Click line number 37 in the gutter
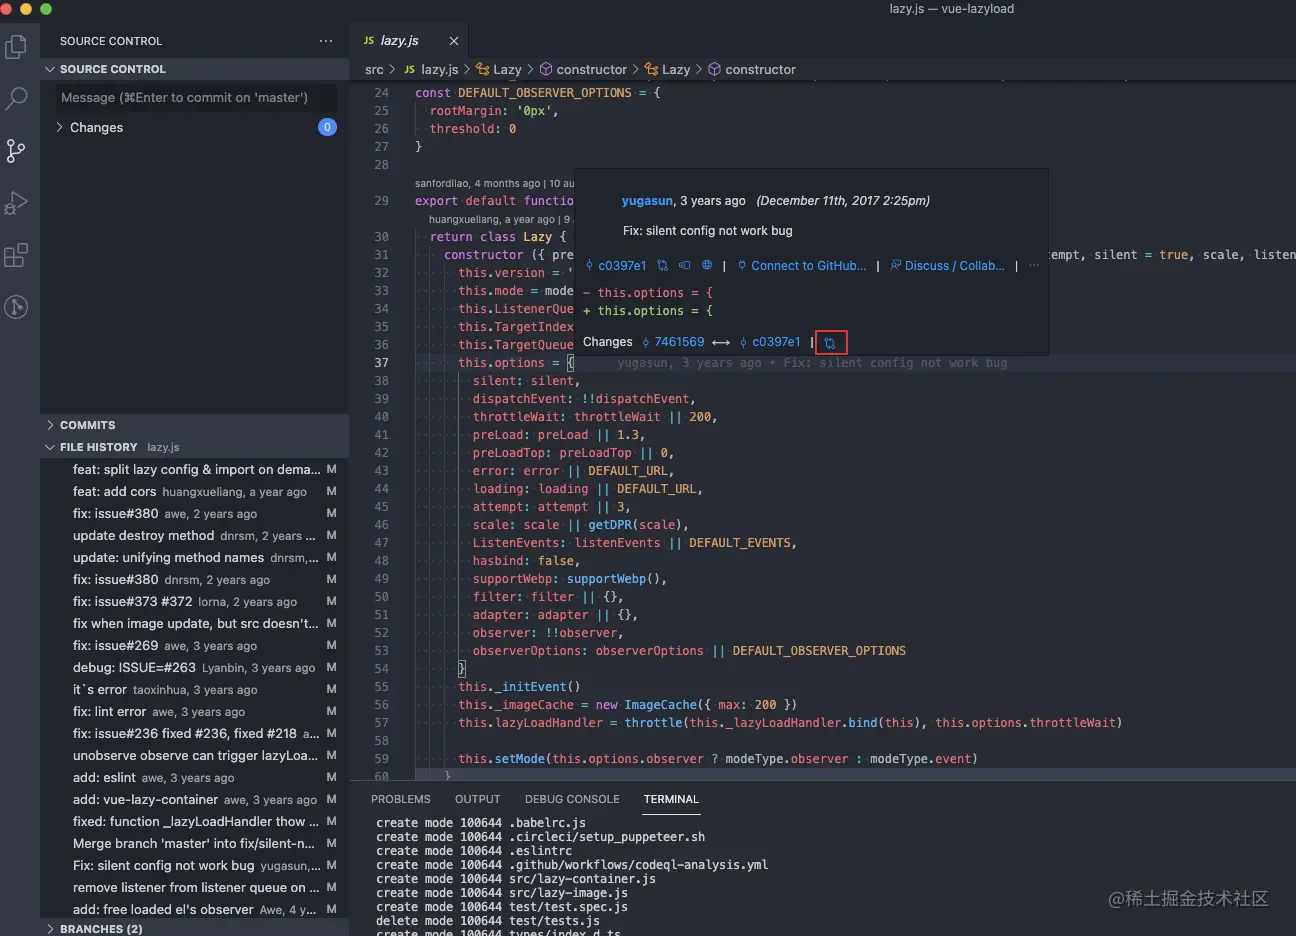 click(x=381, y=363)
